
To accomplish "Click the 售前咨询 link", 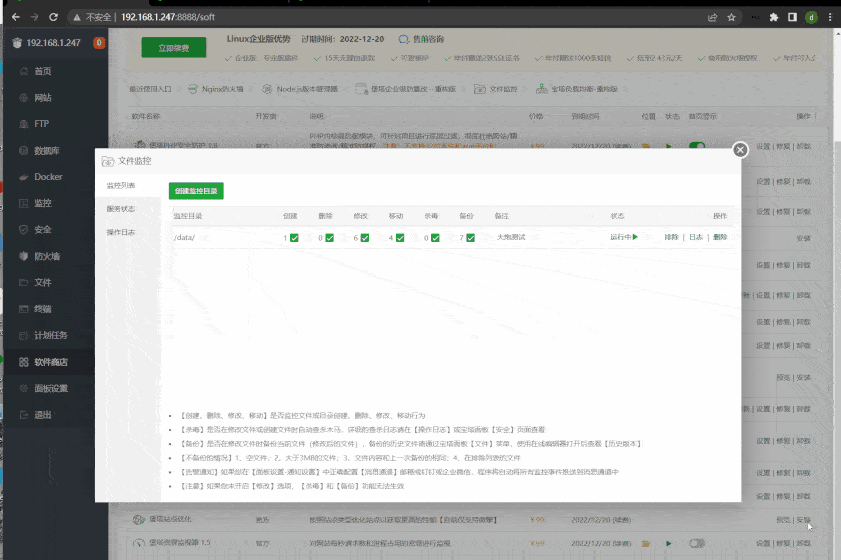I will tap(422, 39).
